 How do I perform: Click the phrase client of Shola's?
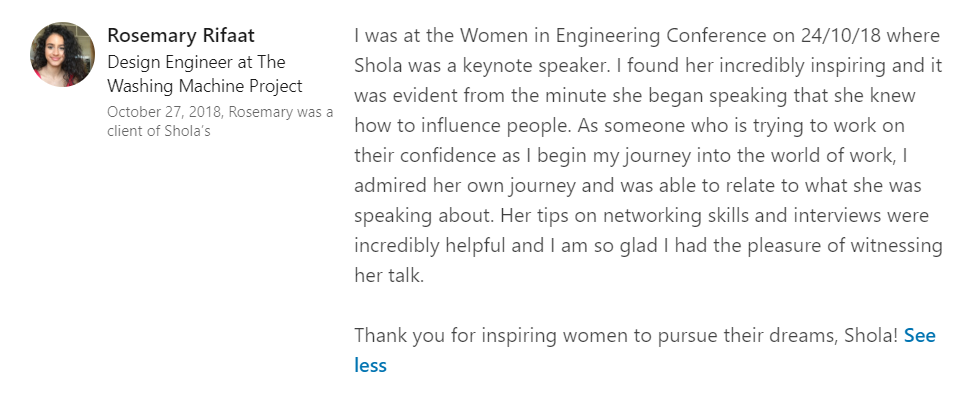pyautogui.click(x=158, y=131)
